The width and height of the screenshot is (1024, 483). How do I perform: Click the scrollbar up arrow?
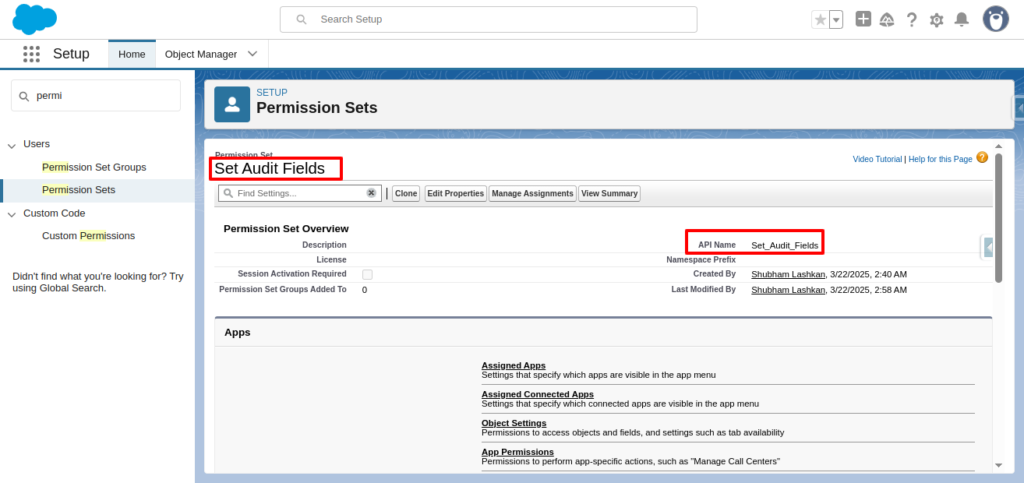tap(998, 147)
